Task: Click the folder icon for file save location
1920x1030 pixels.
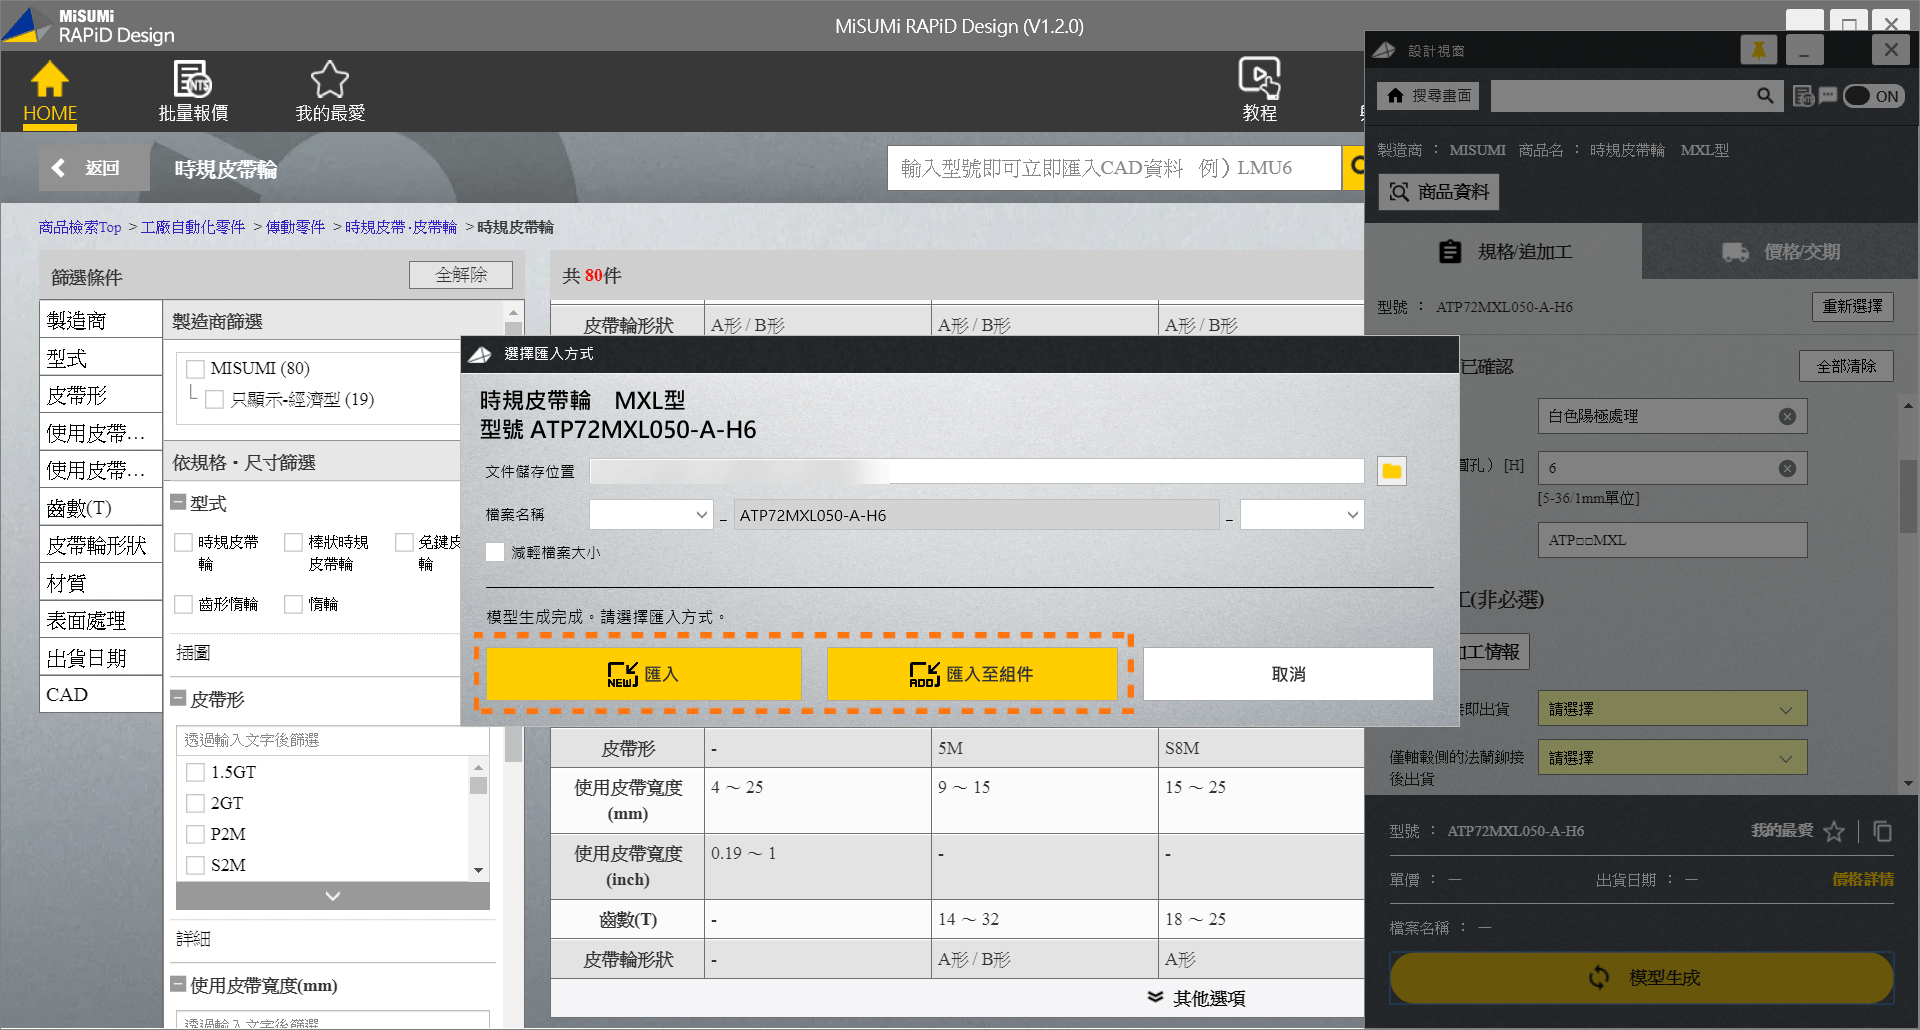Action: coord(1391,471)
